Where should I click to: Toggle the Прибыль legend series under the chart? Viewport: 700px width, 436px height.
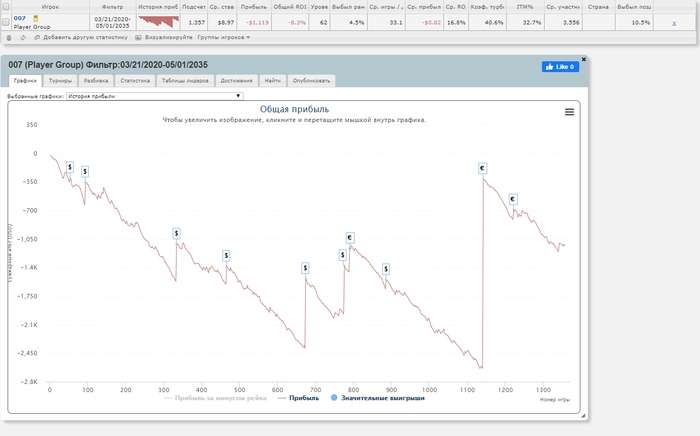298,398
